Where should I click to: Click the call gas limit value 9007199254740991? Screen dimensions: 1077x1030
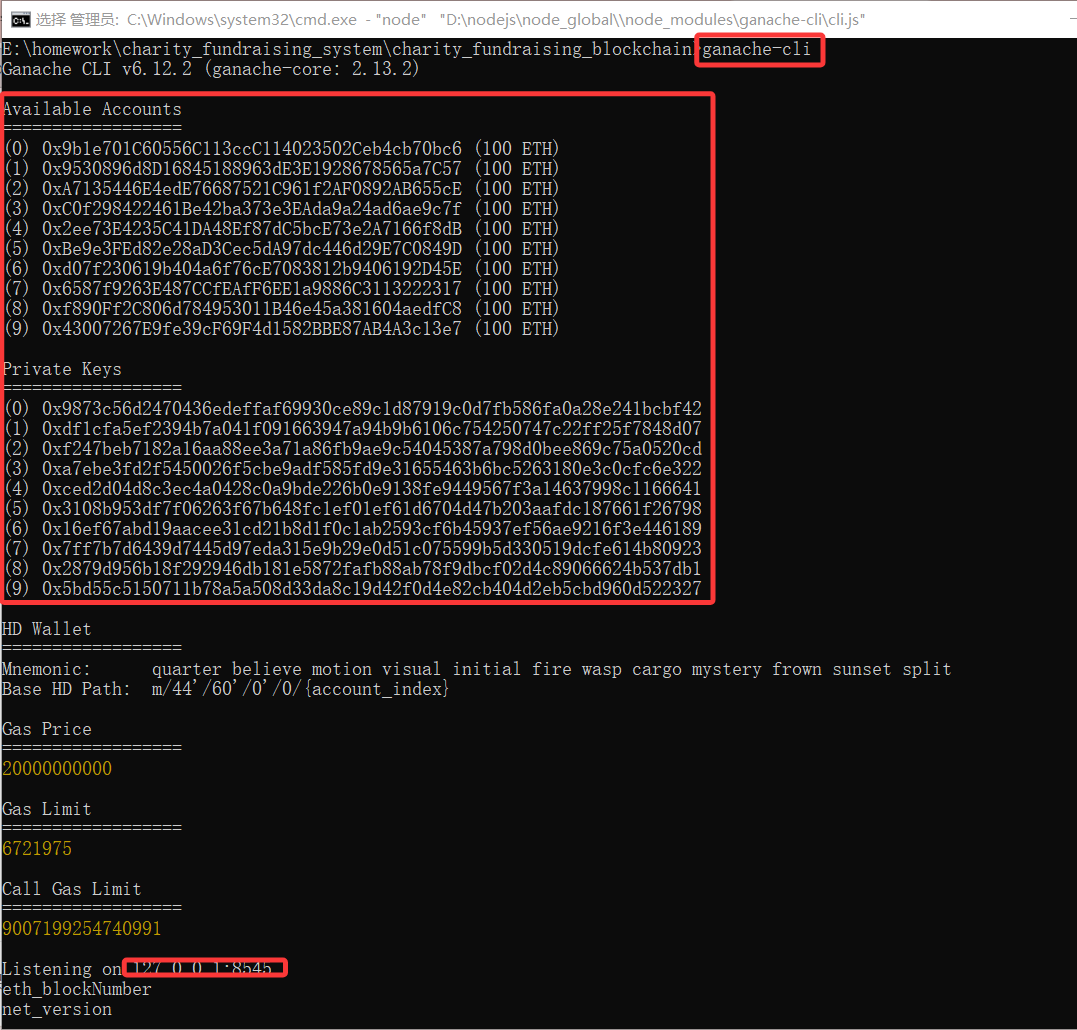82,929
